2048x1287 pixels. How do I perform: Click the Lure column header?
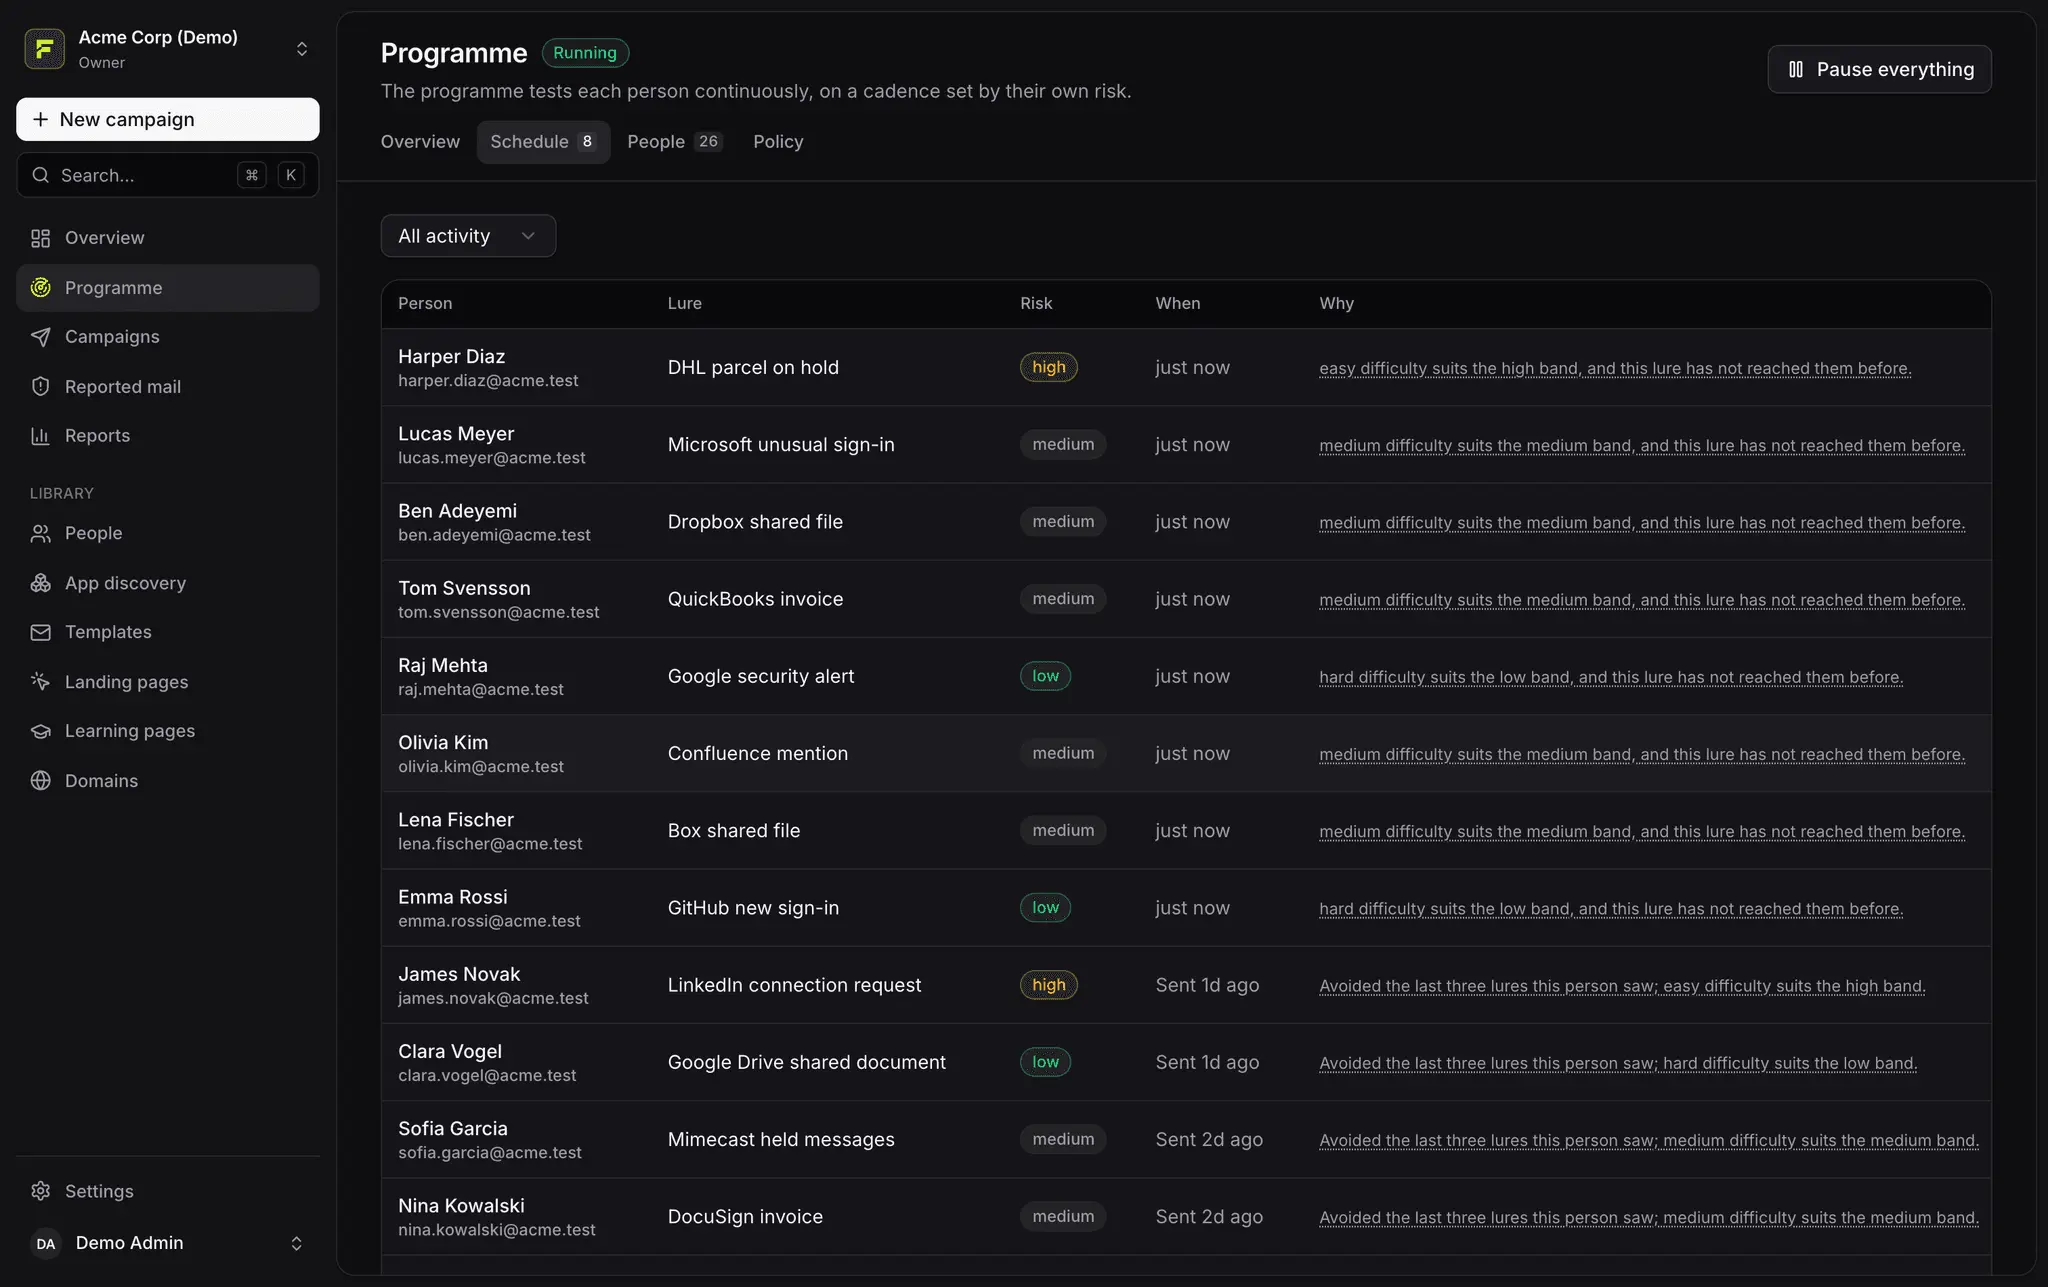point(685,303)
